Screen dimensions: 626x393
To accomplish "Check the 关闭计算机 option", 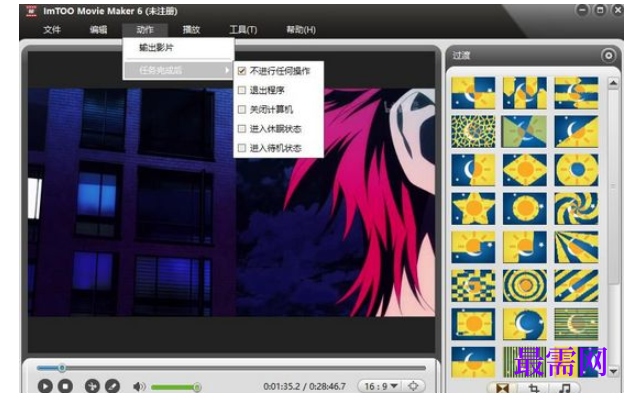I will 242,109.
